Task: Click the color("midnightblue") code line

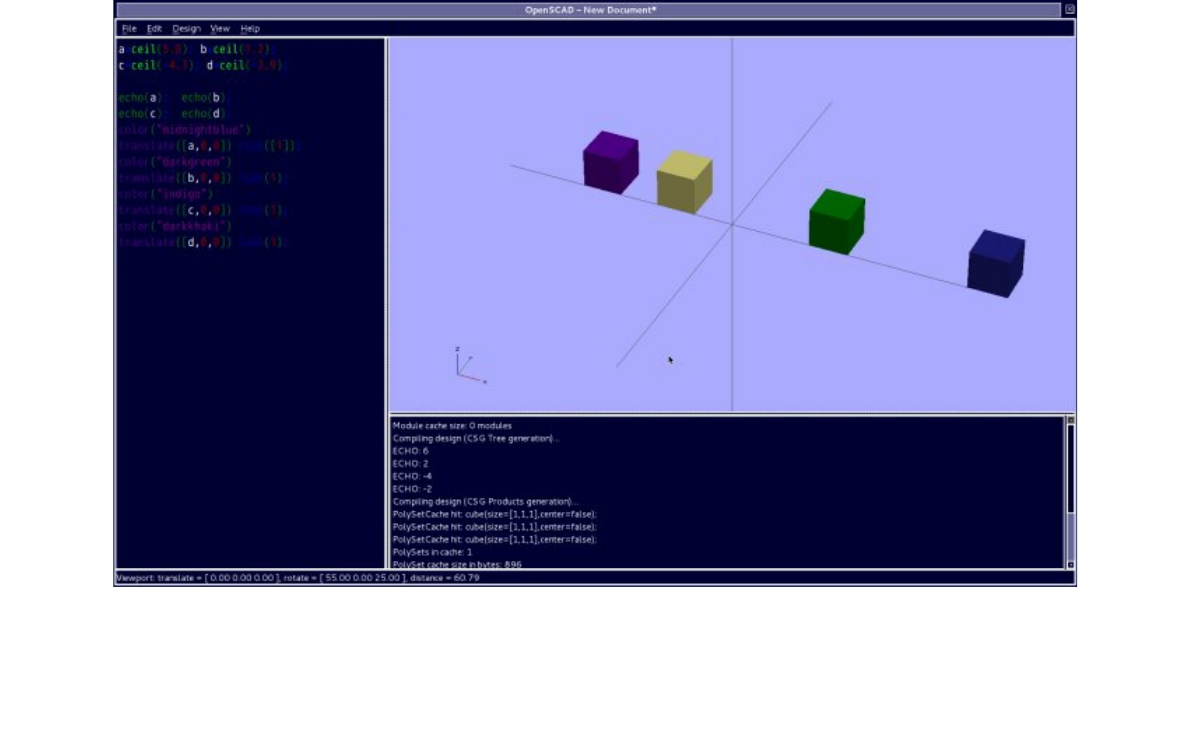Action: pyautogui.click(x=184, y=130)
